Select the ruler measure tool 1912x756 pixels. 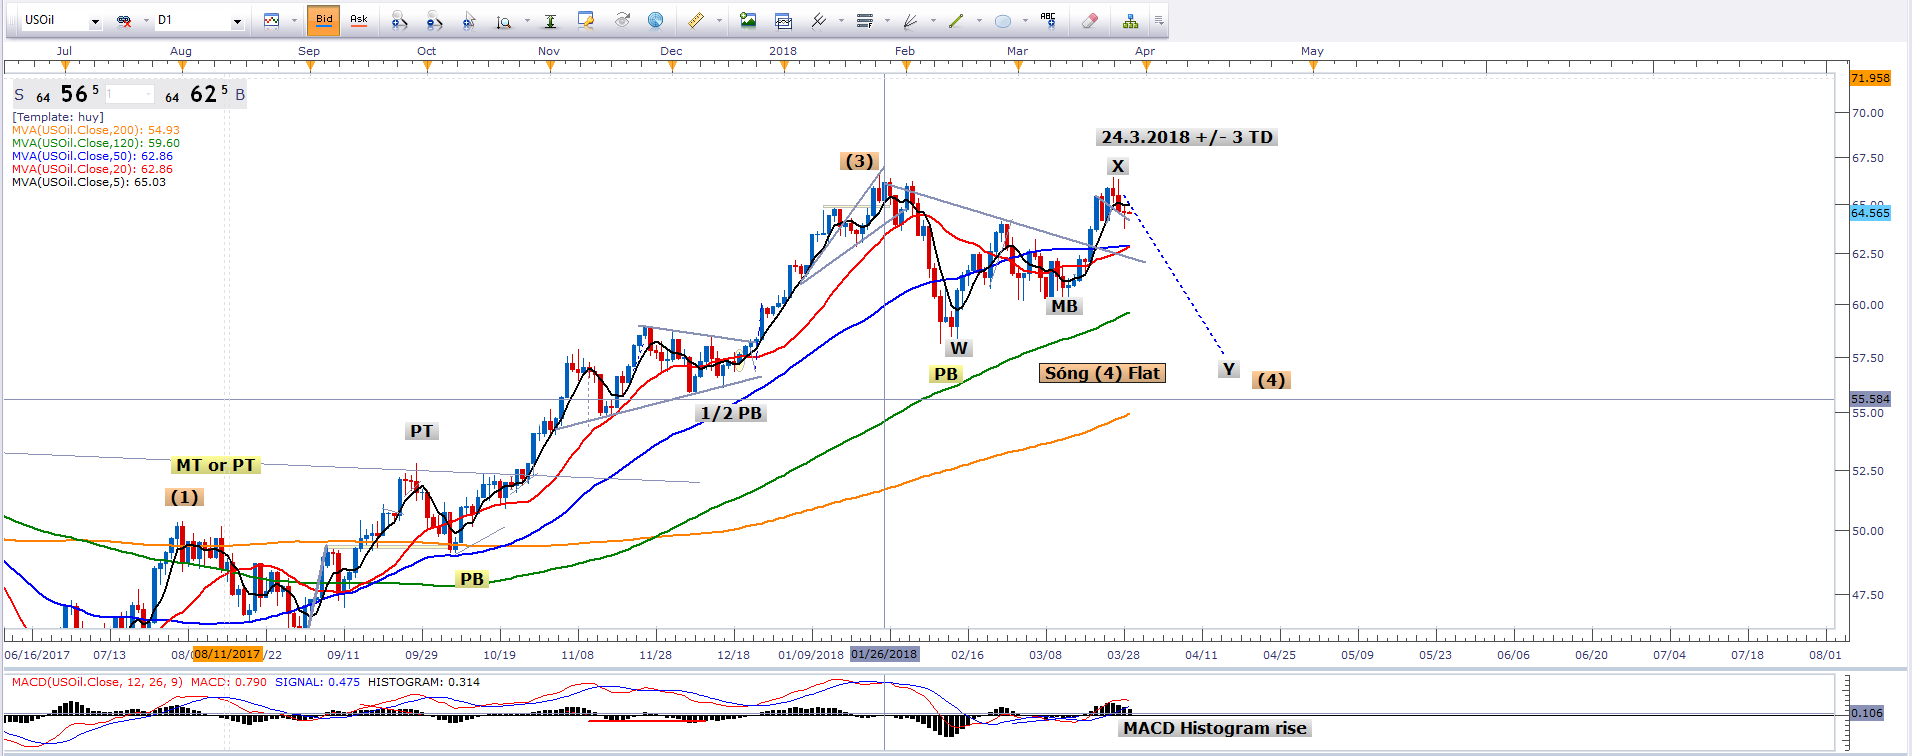696,20
